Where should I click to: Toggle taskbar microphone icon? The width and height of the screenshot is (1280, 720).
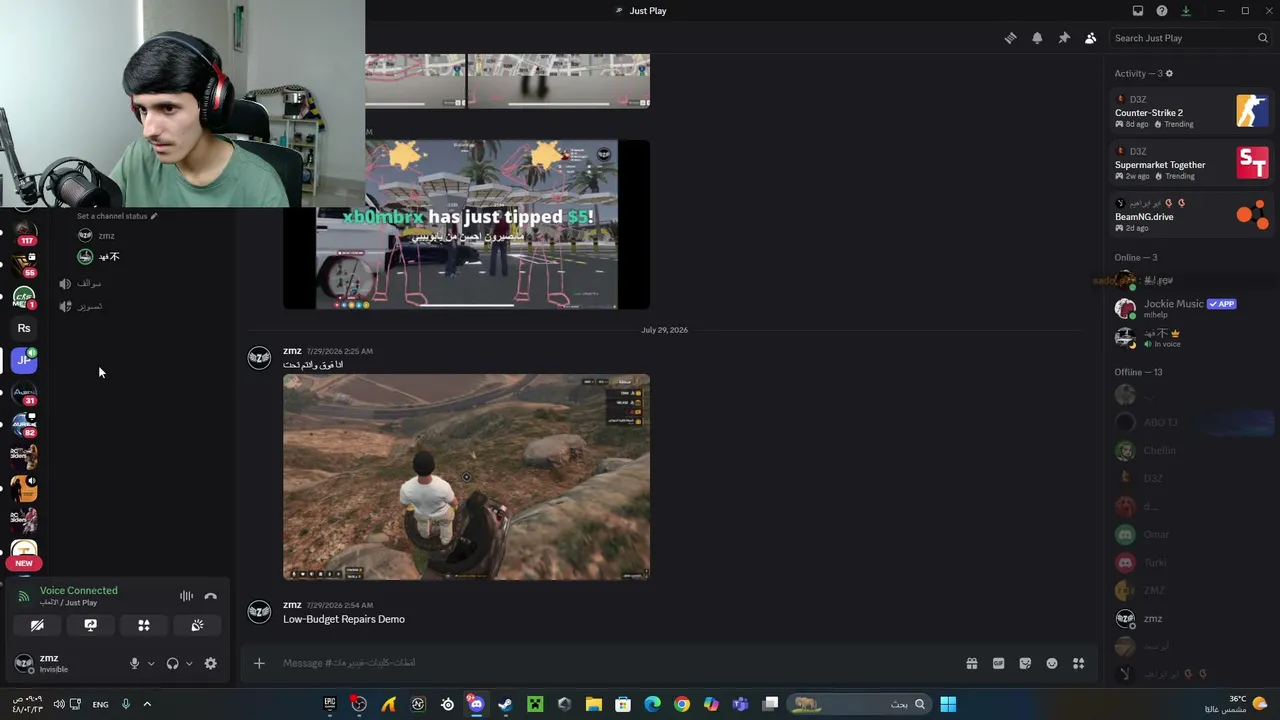point(126,705)
